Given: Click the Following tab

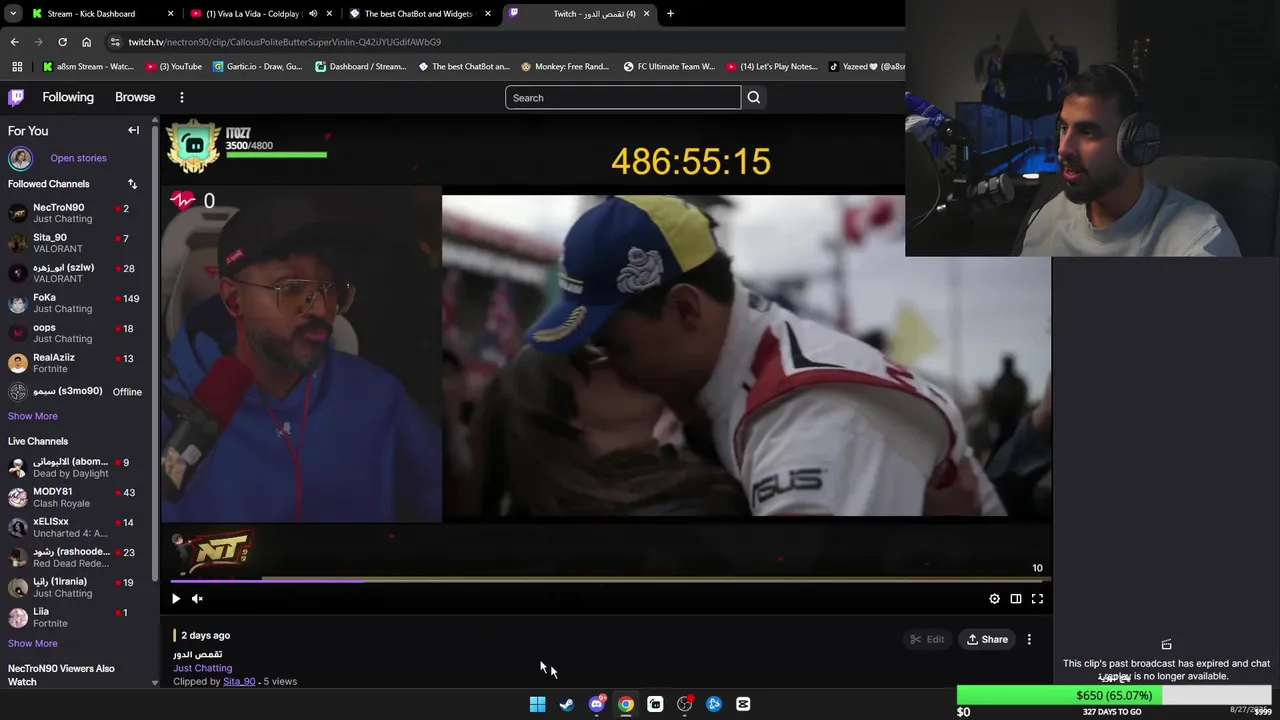Looking at the screenshot, I should coord(68,97).
